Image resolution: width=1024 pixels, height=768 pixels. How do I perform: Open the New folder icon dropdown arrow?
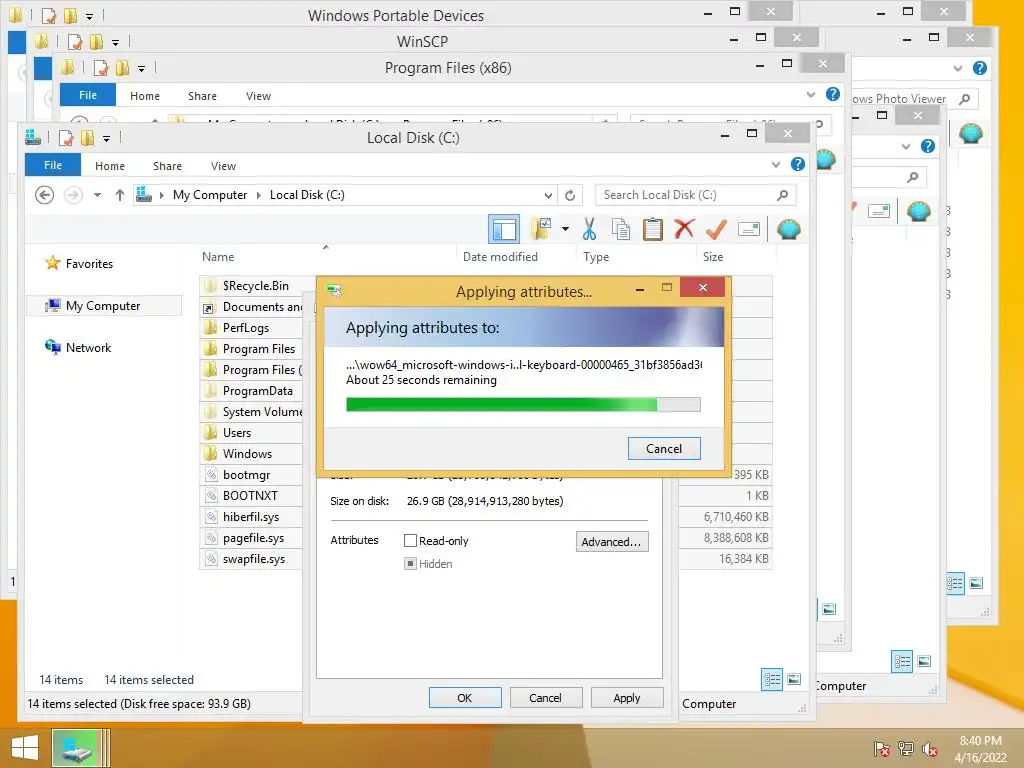pyautogui.click(x=566, y=229)
